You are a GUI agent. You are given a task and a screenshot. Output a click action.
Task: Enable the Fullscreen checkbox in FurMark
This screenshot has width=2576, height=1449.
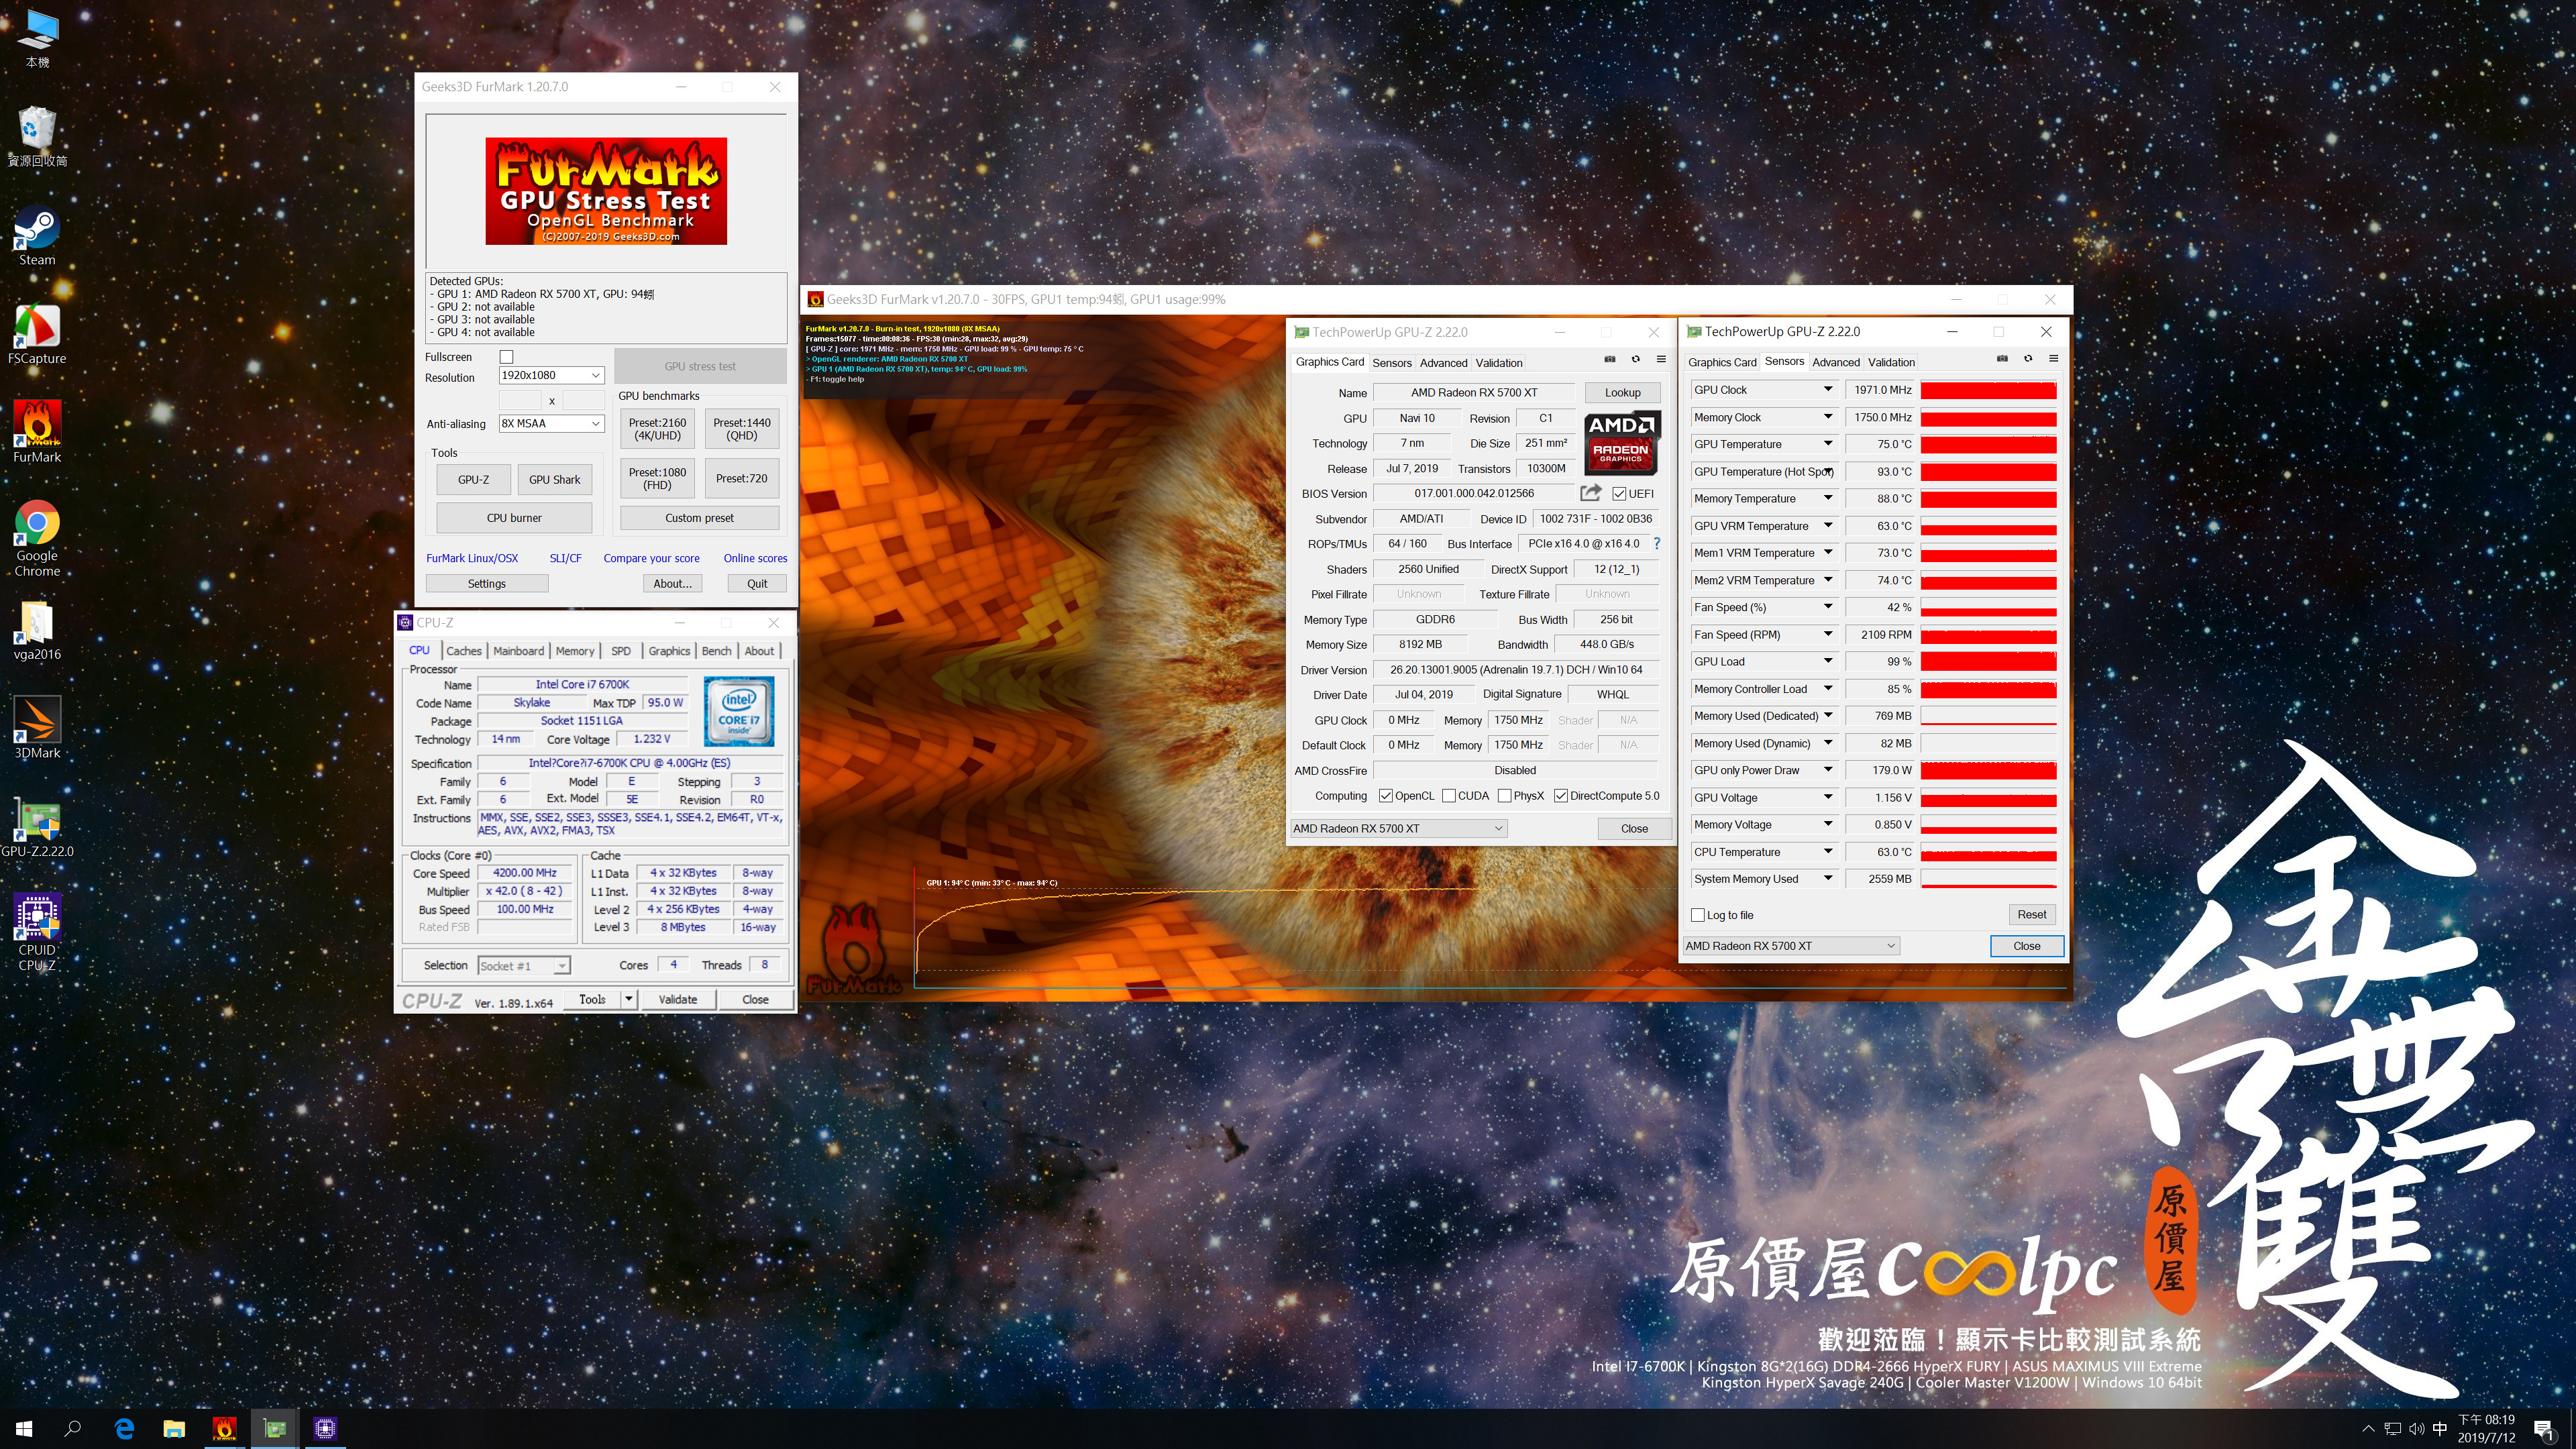[506, 357]
